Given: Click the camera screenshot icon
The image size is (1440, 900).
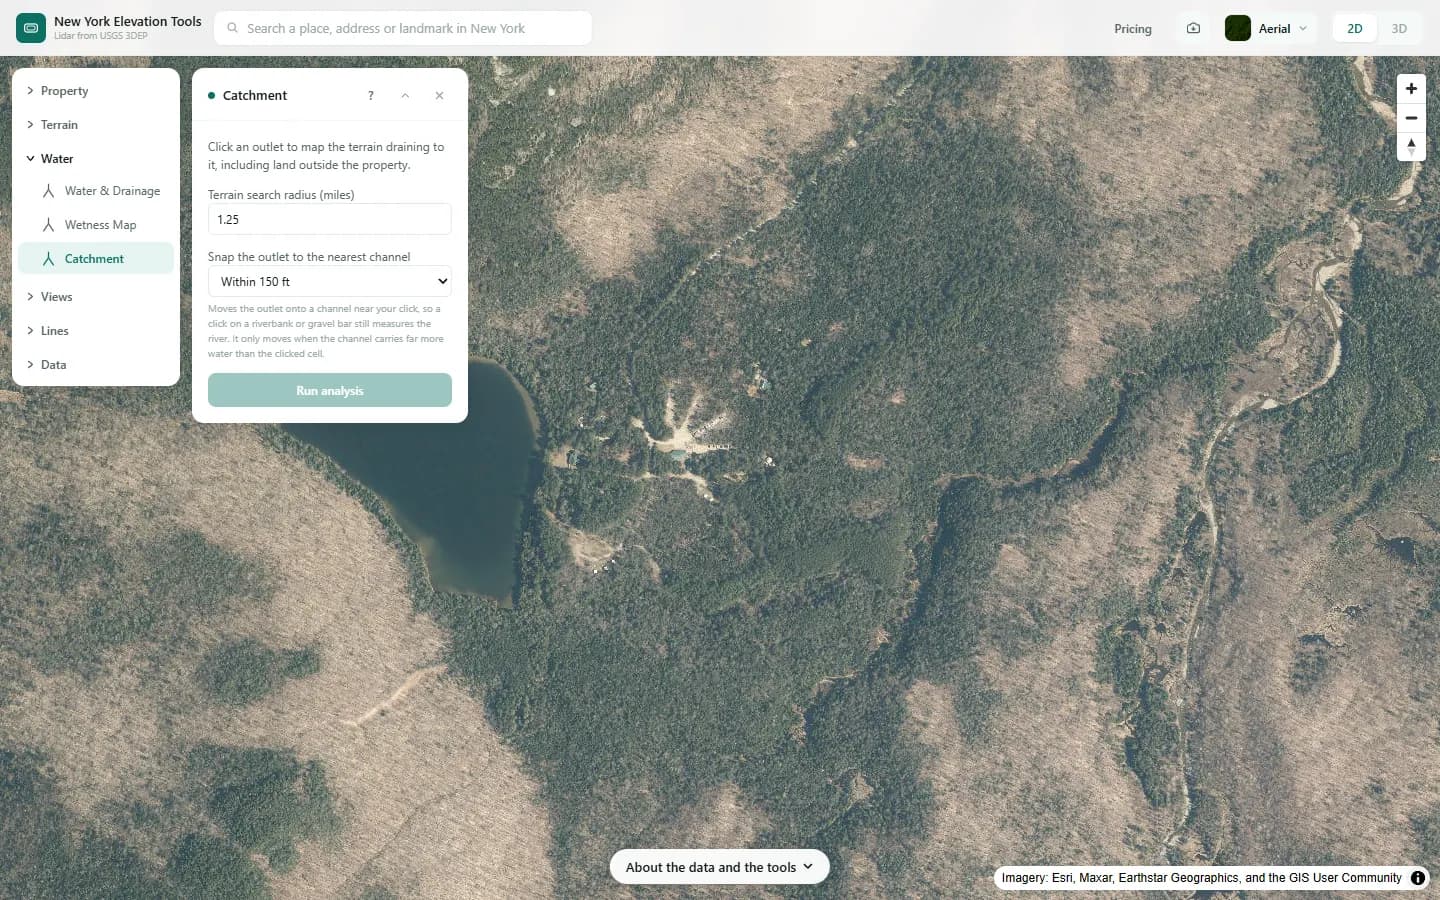Looking at the screenshot, I should click(x=1193, y=28).
